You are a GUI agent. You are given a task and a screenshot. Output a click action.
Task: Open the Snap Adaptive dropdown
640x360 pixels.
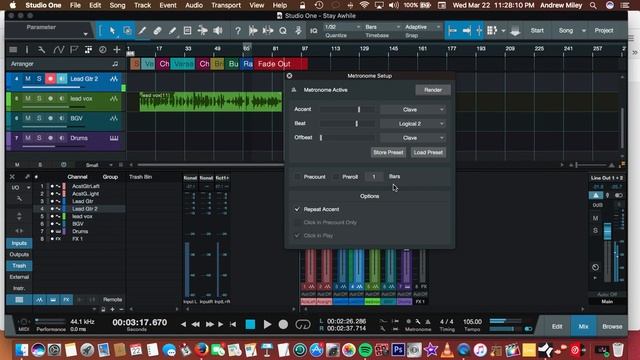[x=422, y=27]
